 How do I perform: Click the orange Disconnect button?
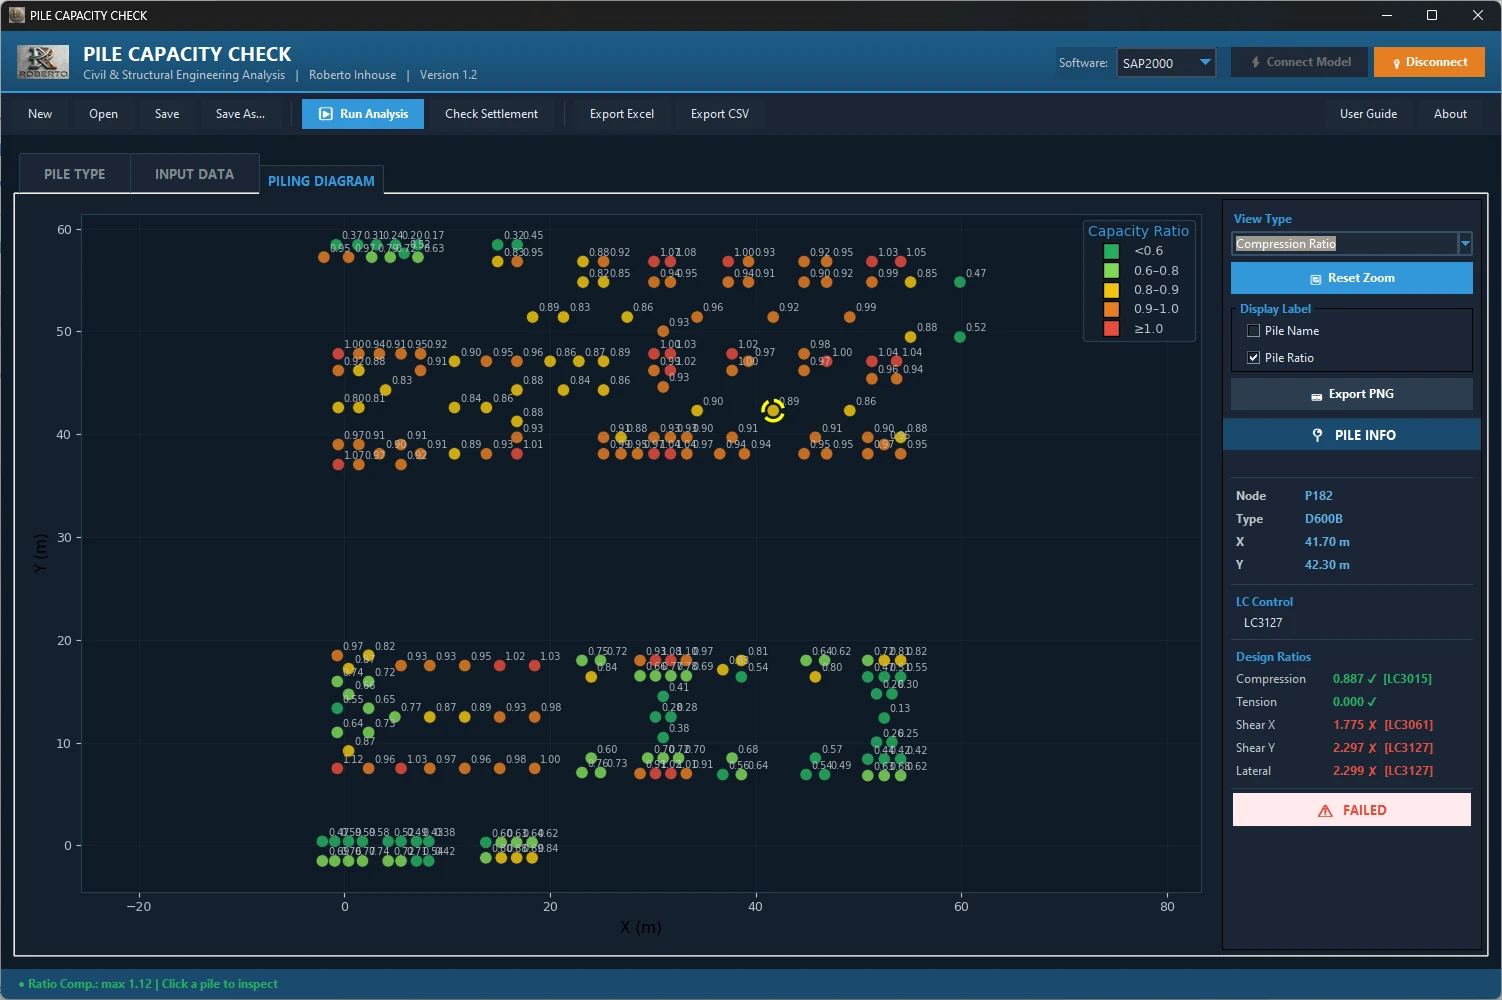[1429, 62]
